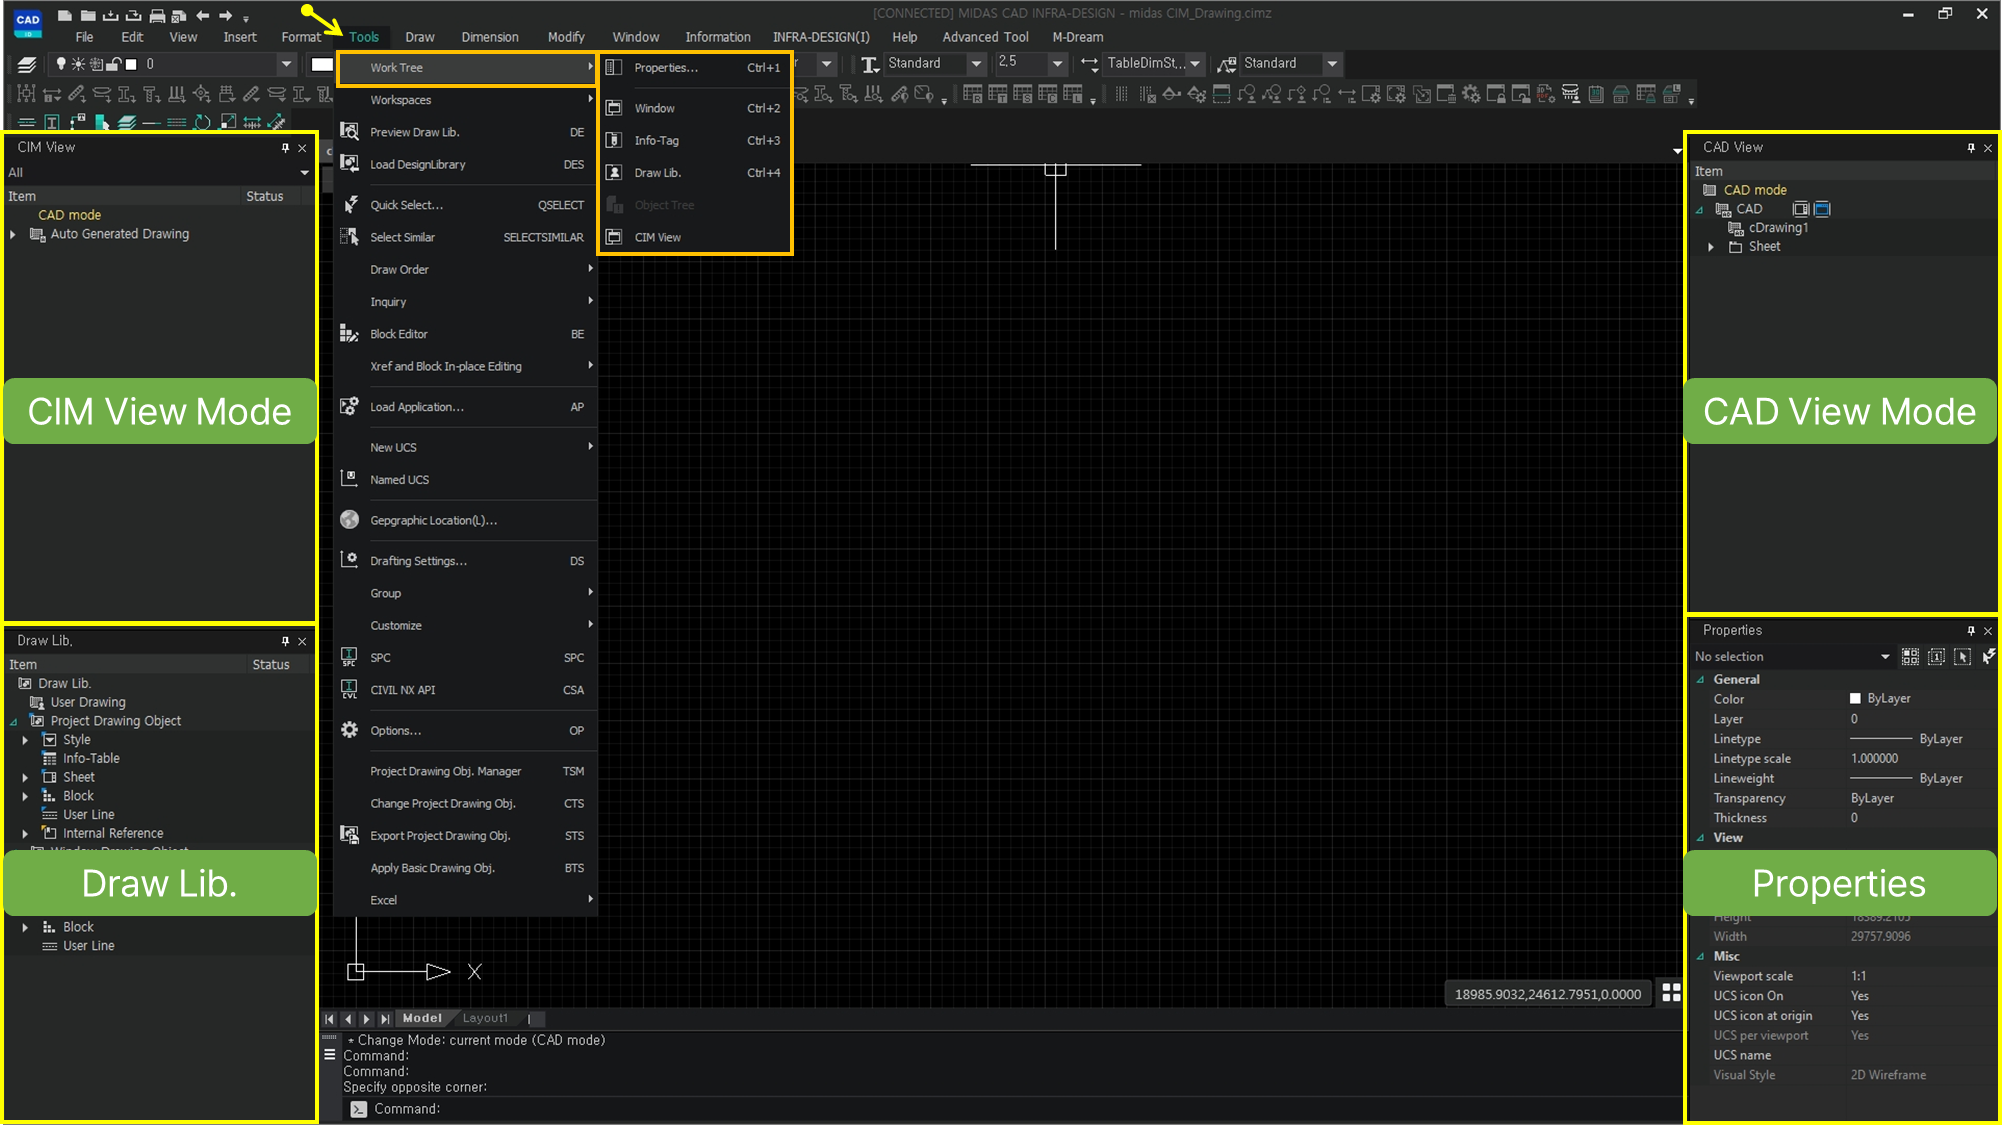Click the Preview Draw Lib. menu icon
Screen dimensions: 2002x1125
tap(349, 131)
